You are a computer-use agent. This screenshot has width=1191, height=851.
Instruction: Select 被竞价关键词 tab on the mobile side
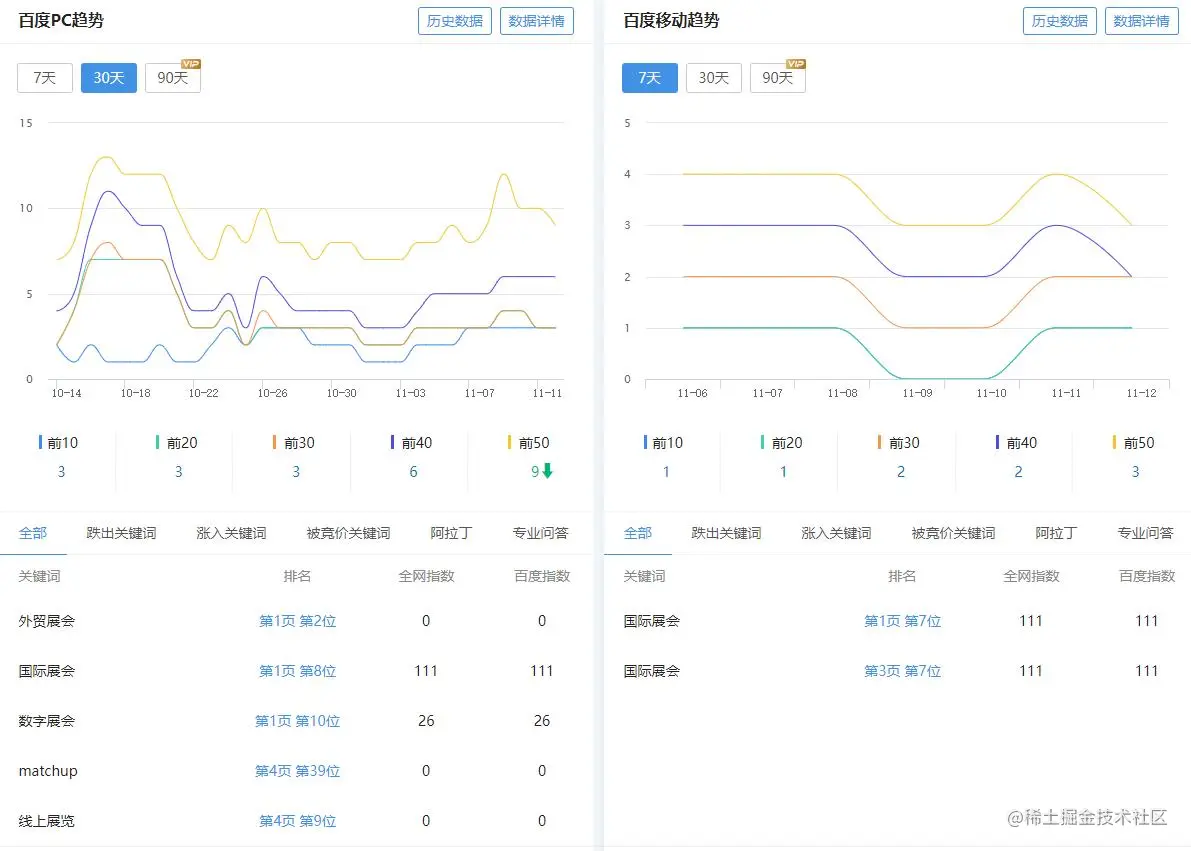(x=953, y=533)
